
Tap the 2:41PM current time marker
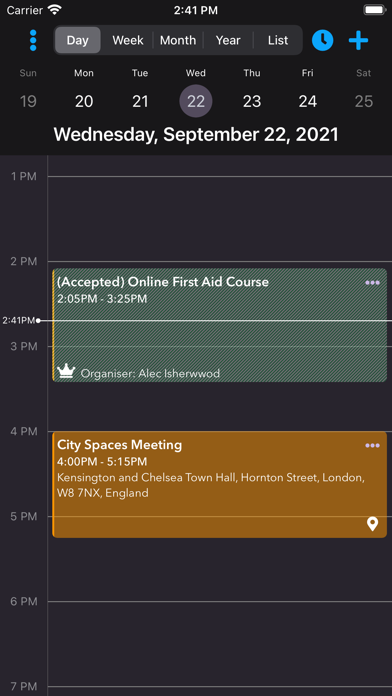pos(19,320)
